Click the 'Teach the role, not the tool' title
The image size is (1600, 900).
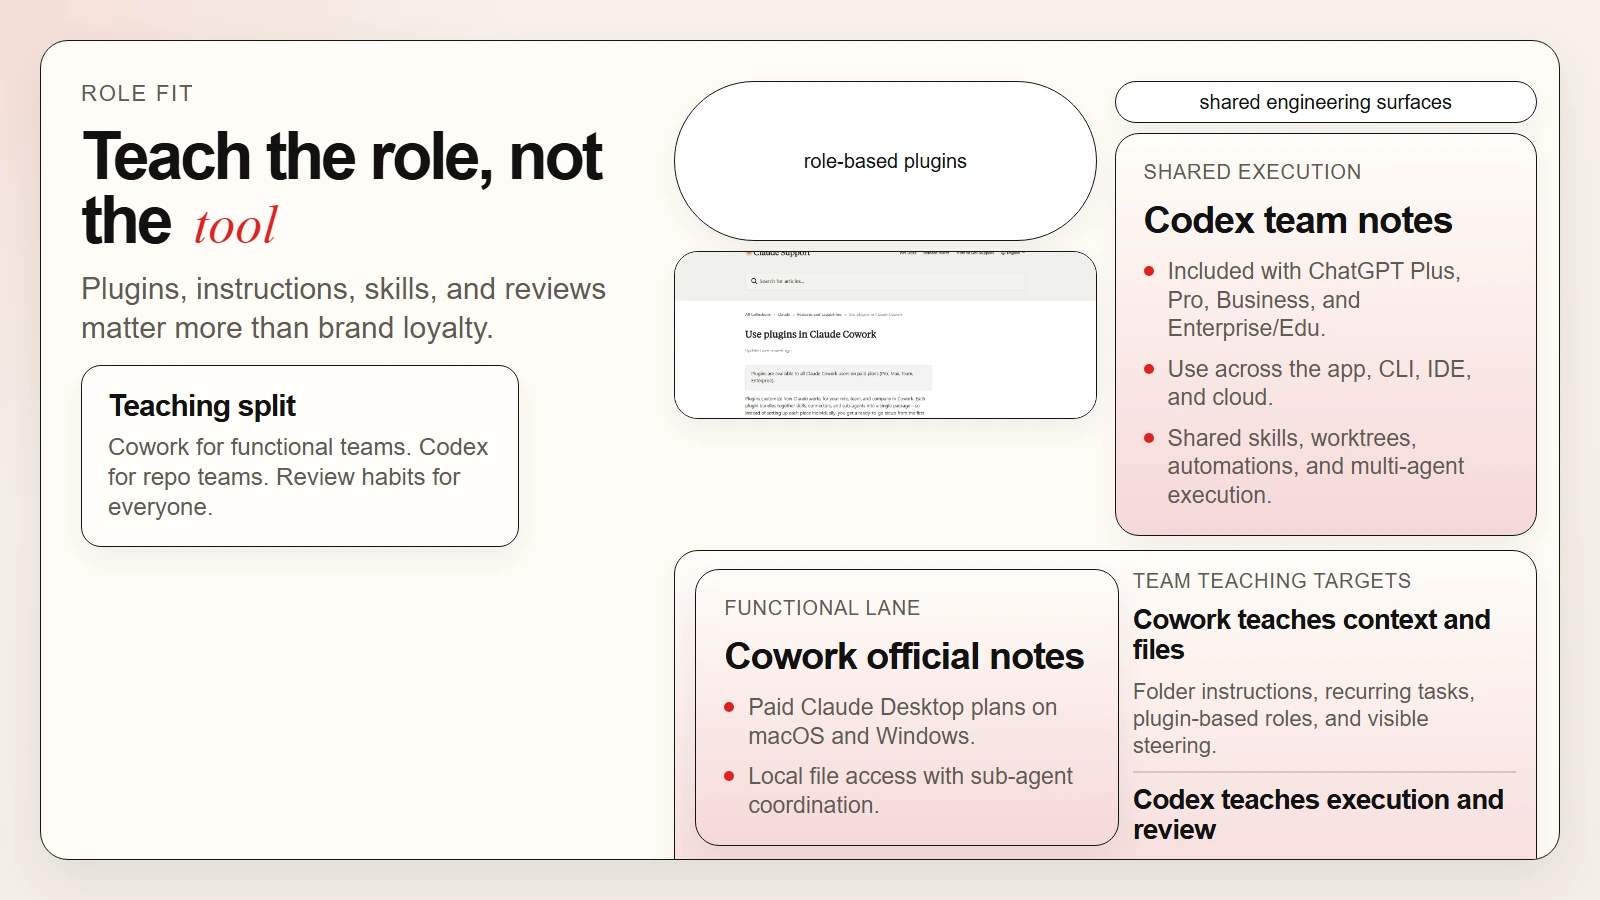point(342,188)
